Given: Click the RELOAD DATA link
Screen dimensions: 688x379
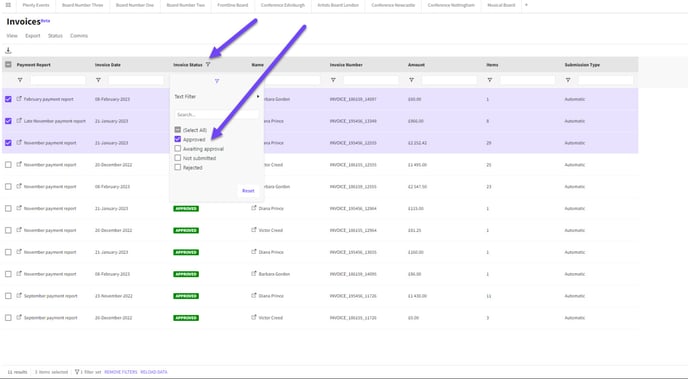Looking at the screenshot, I should (154, 372).
